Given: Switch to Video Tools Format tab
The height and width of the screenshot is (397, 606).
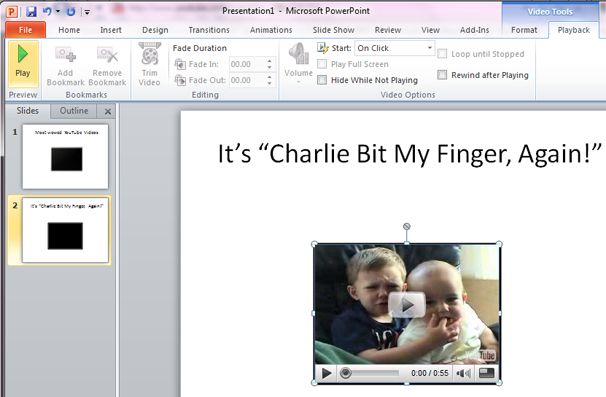Looking at the screenshot, I should pos(524,30).
